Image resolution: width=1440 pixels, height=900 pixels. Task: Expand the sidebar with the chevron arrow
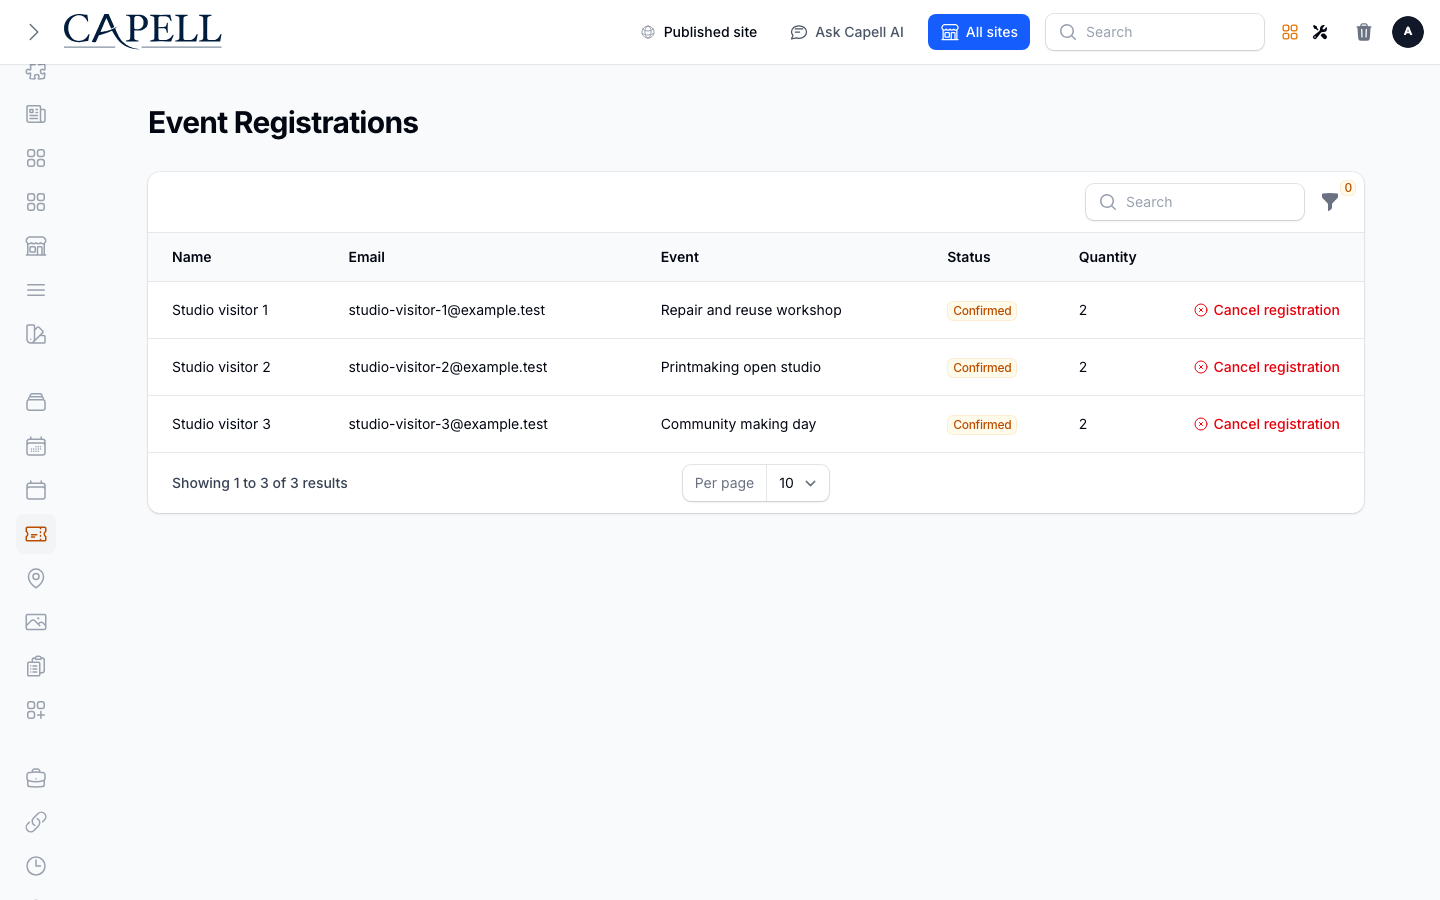33,32
